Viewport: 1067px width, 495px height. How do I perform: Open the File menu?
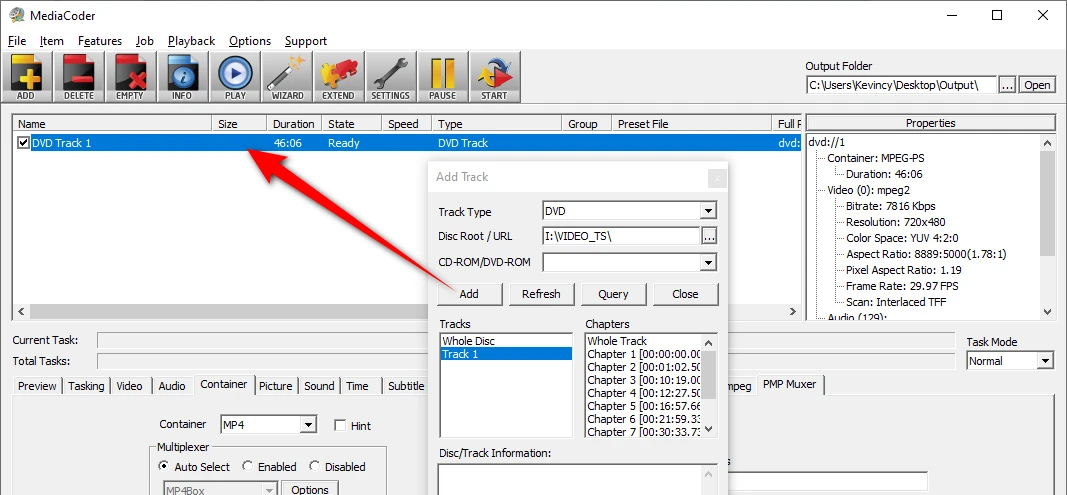17,41
